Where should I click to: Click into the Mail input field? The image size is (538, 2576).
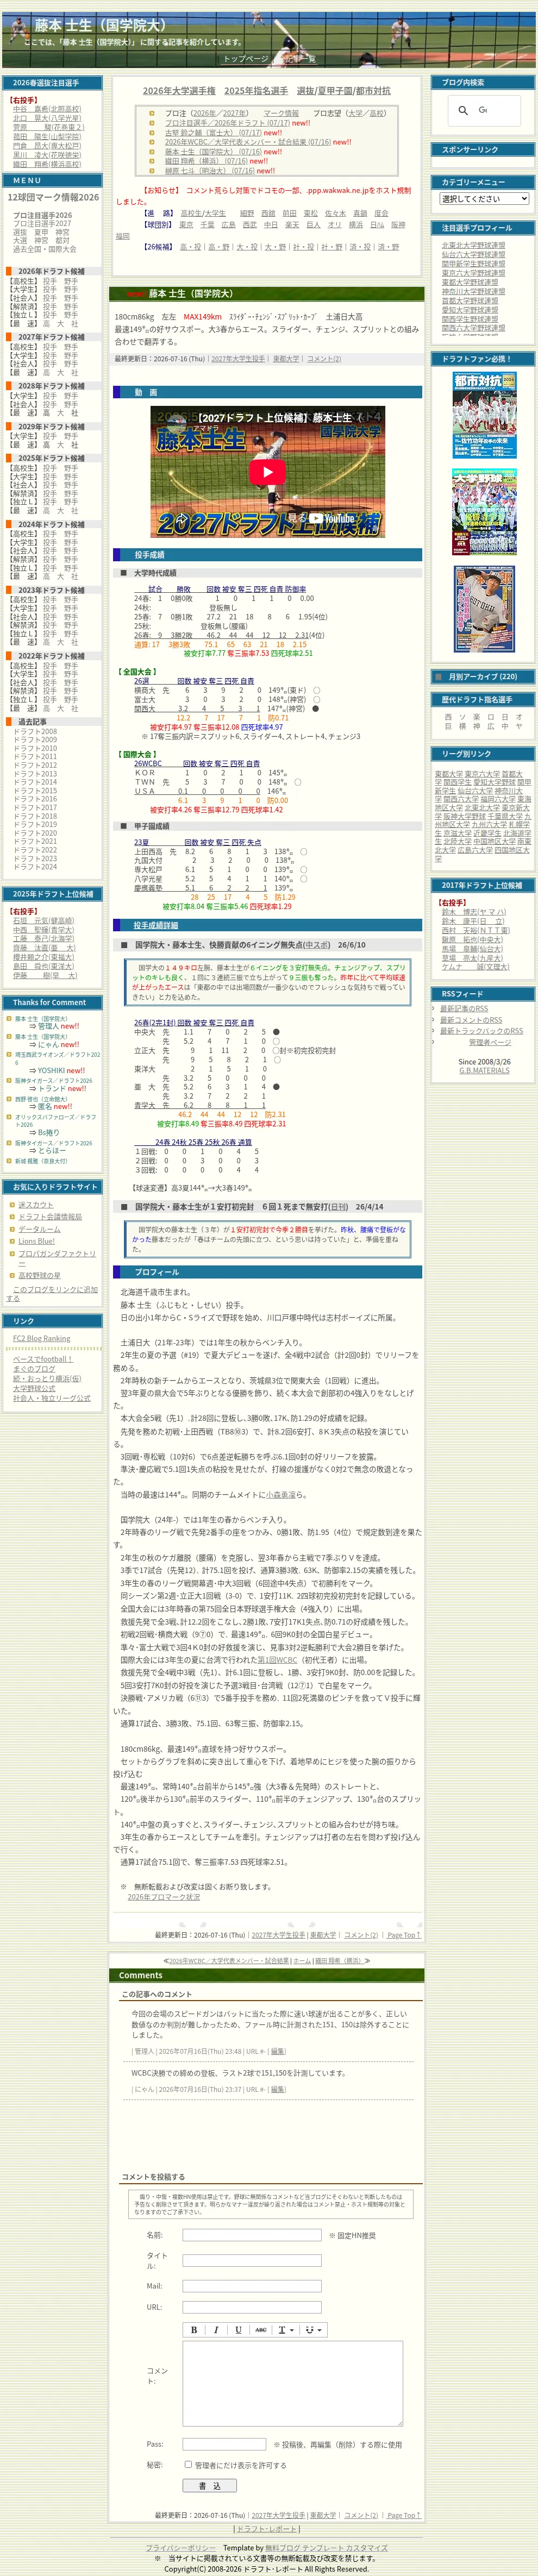pos(252,2286)
